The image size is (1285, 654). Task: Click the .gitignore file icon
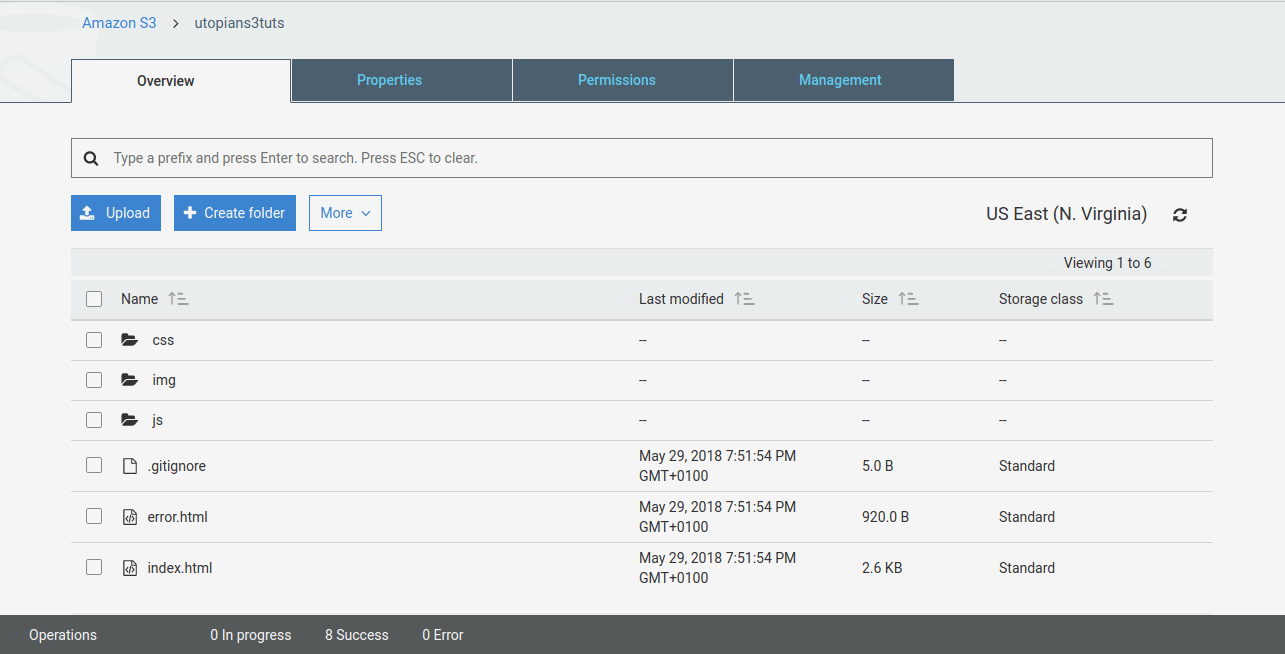(129, 466)
